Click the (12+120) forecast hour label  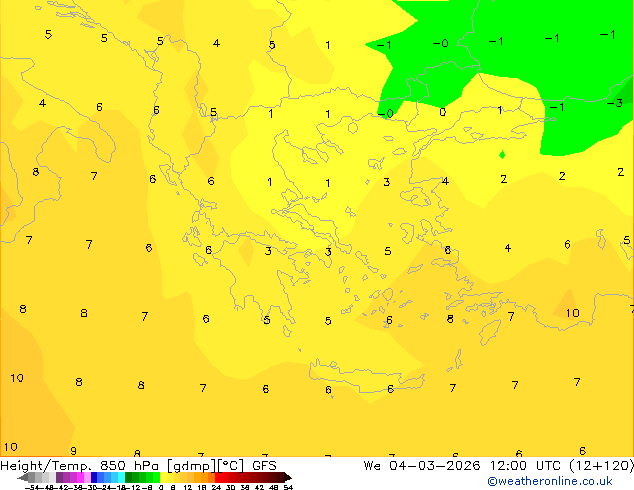point(602,466)
